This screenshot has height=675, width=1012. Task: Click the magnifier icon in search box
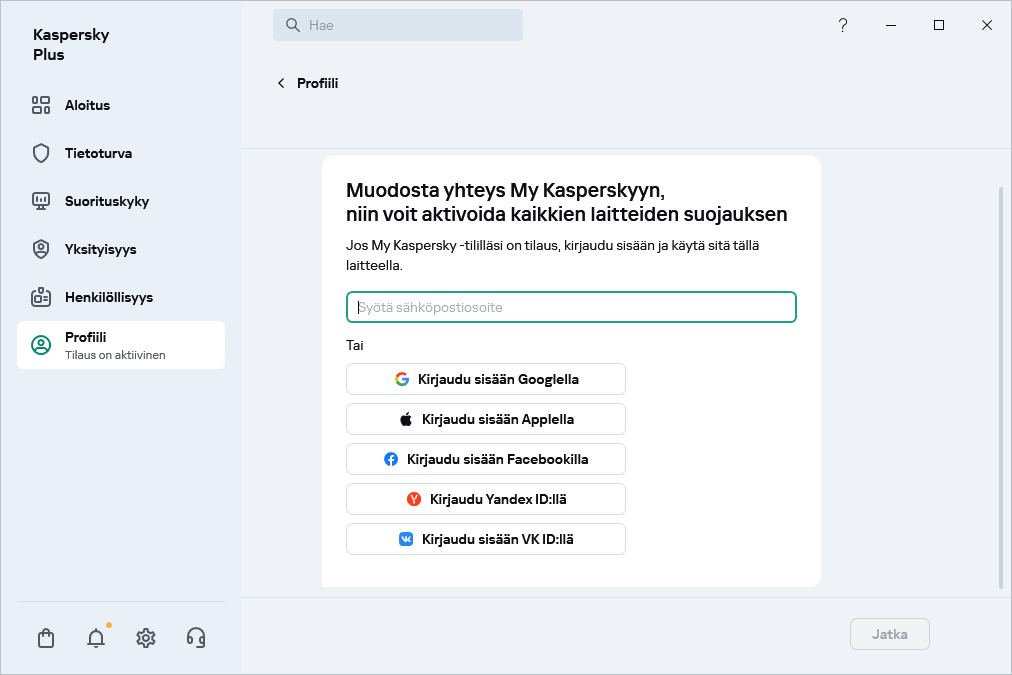pos(293,26)
